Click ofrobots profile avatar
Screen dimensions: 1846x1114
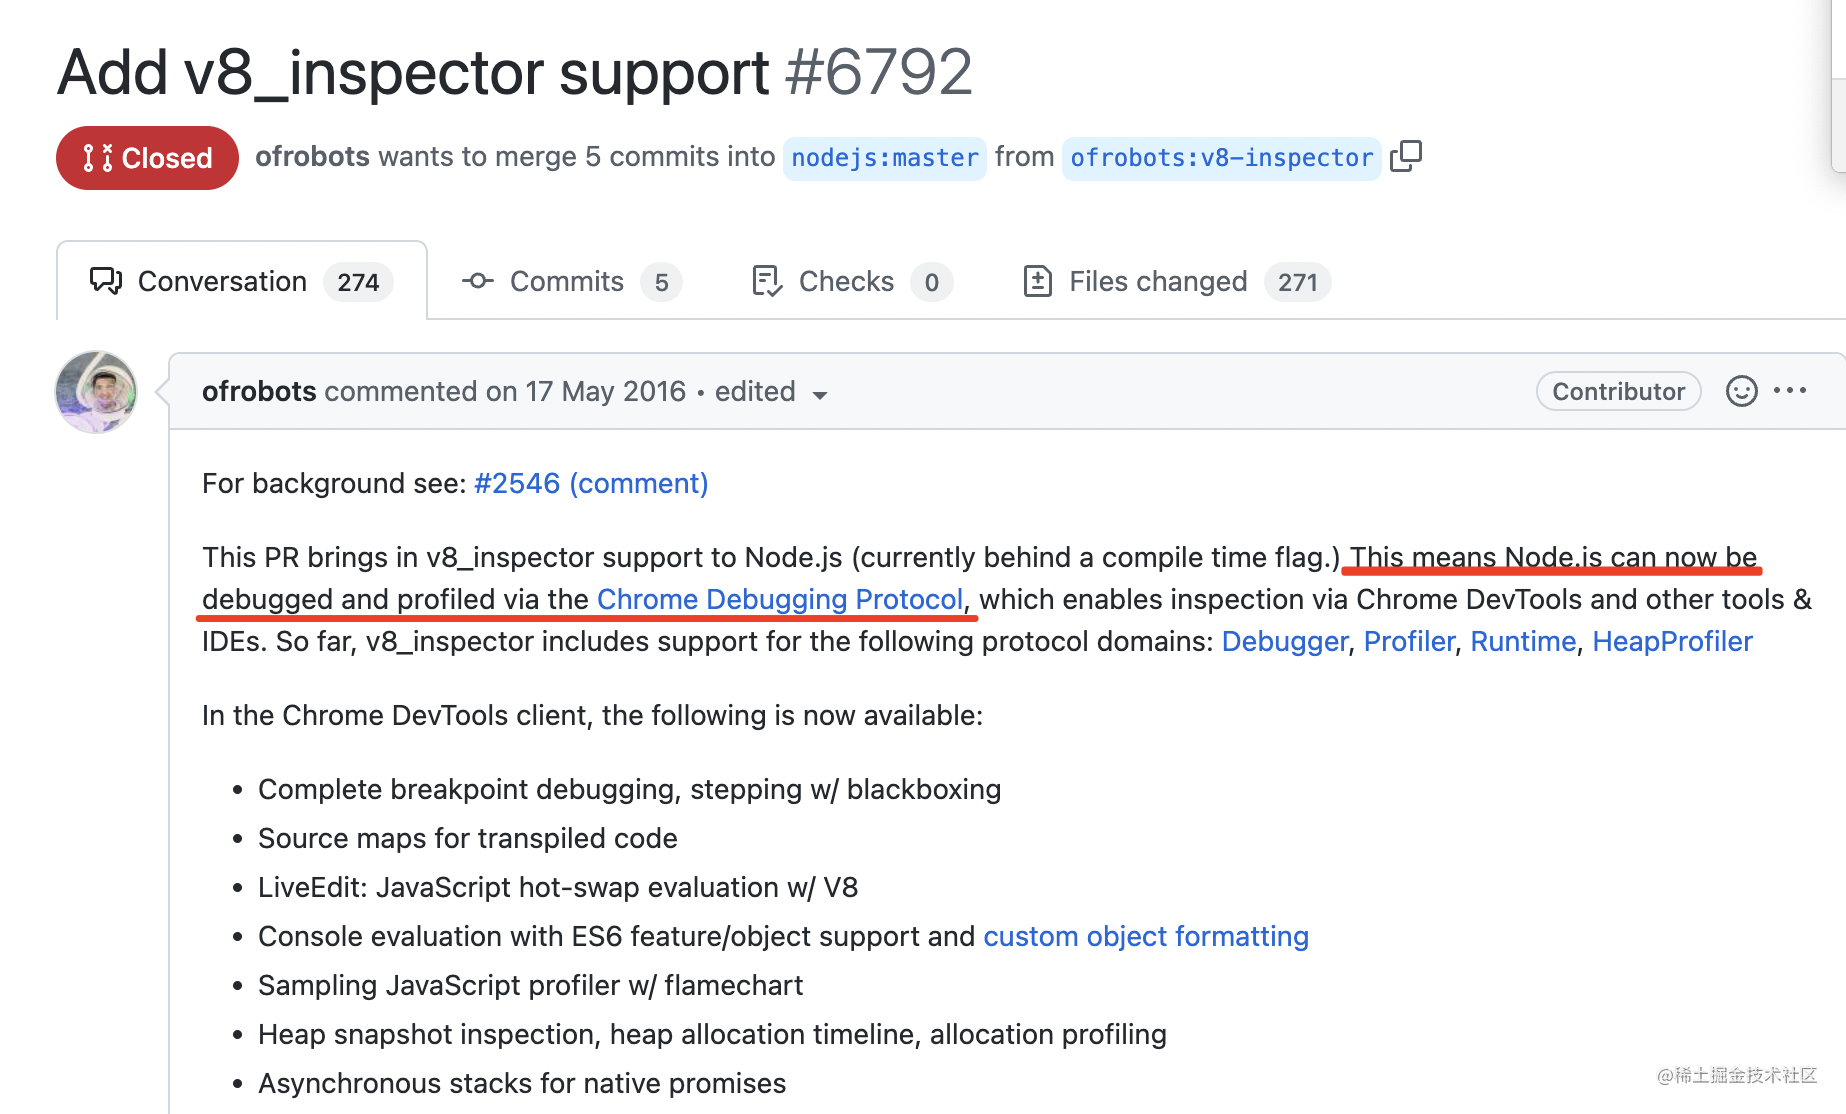[96, 392]
